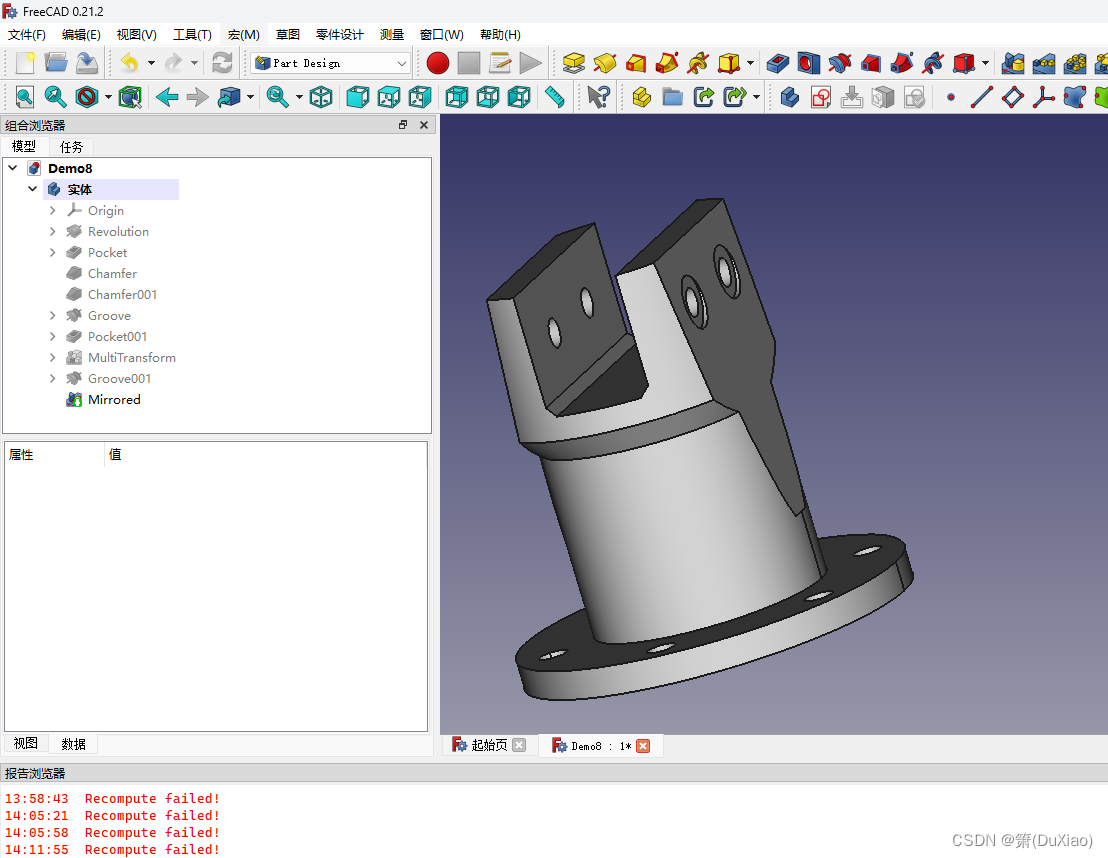The height and width of the screenshot is (858, 1108).
Task: Open the Part Design workbench dropdown
Action: 330,63
